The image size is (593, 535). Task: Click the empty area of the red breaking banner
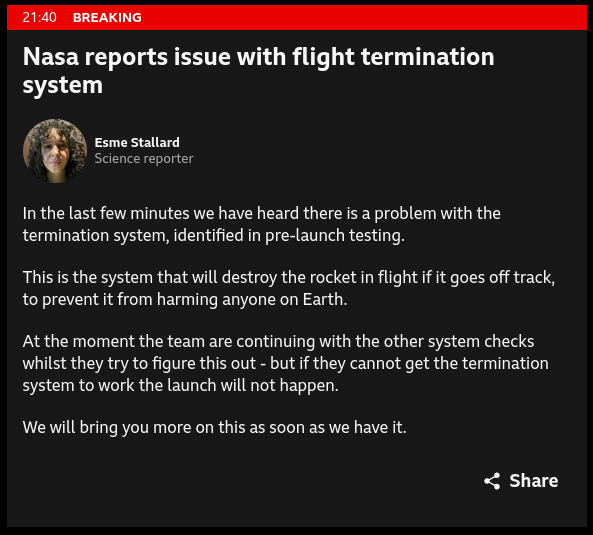point(363,17)
